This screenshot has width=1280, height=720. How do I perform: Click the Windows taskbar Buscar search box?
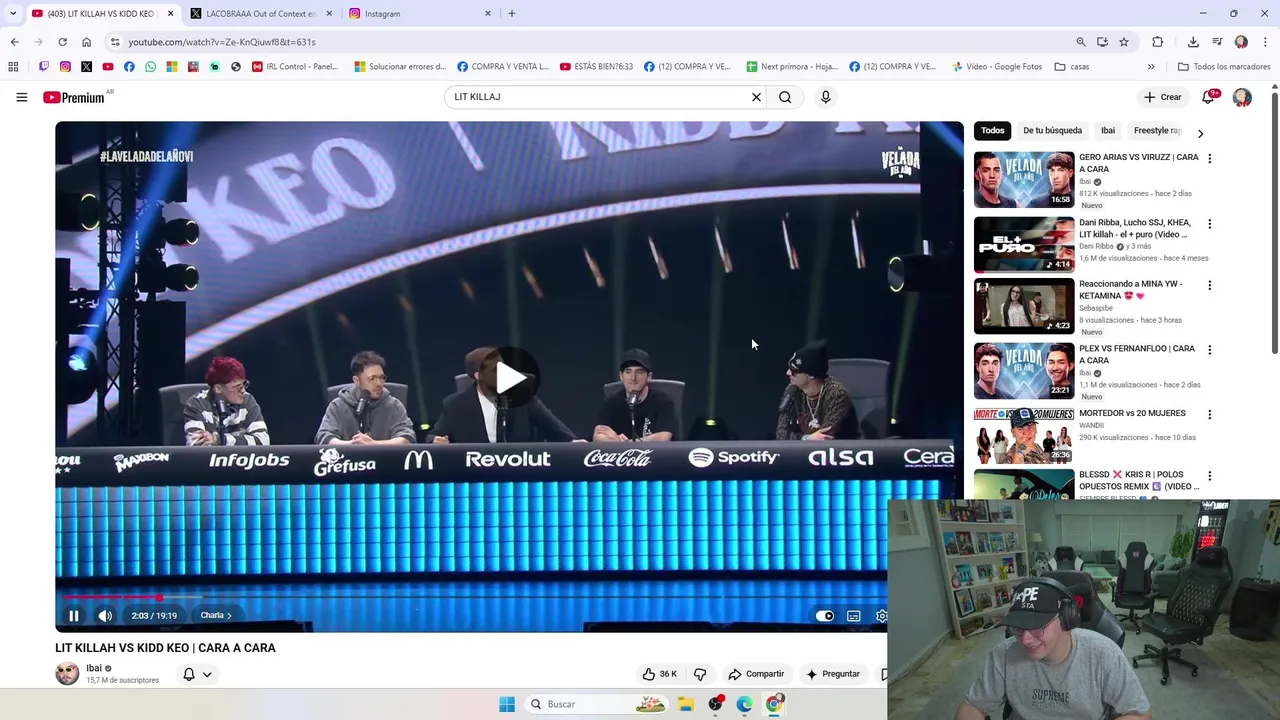coord(597,704)
